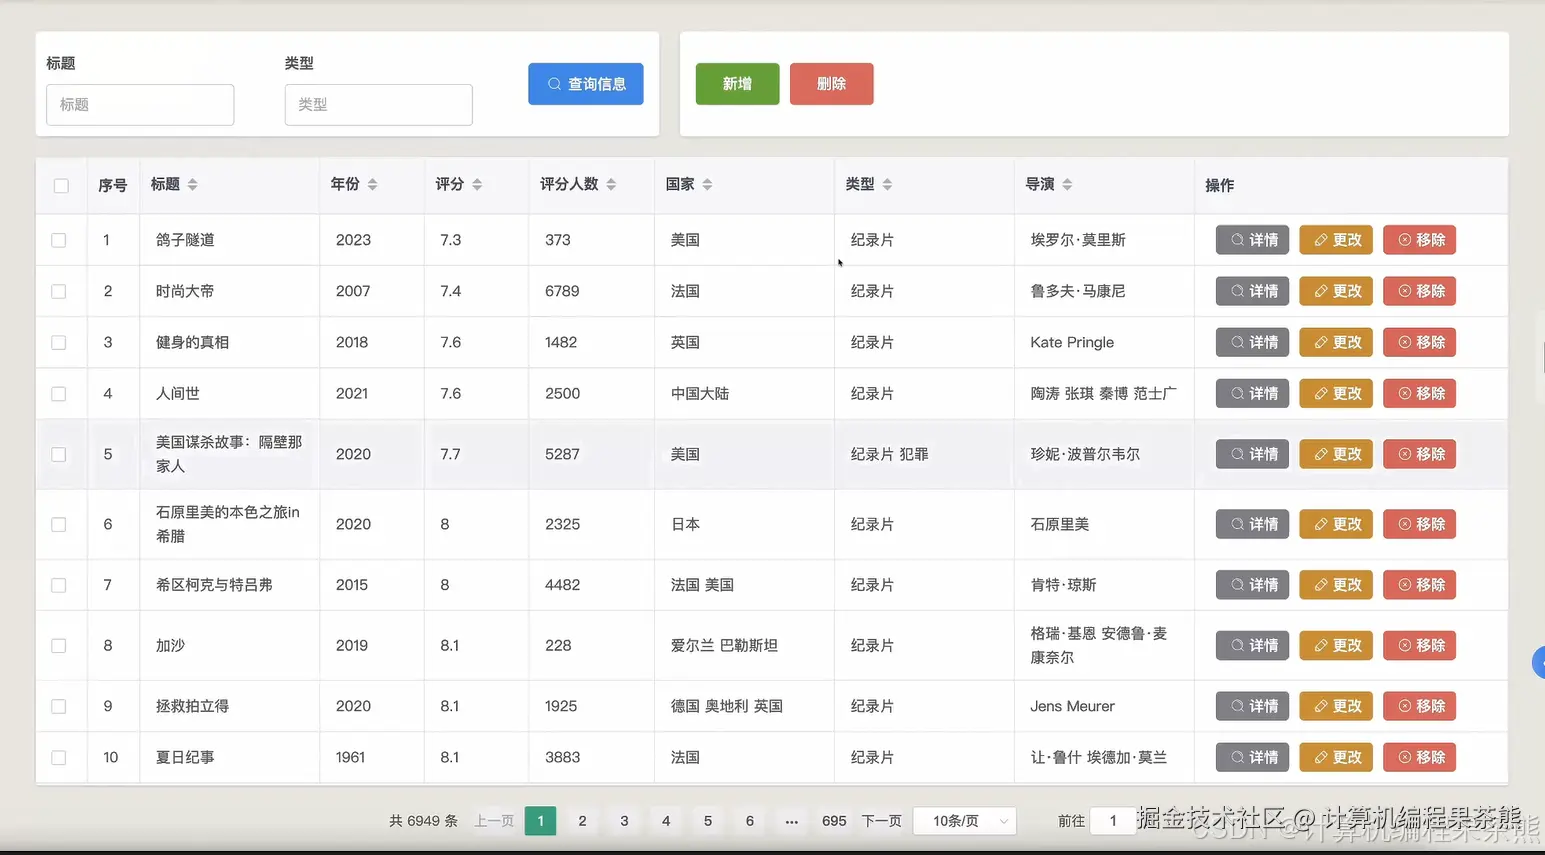
Task: Remove 鸽子隧道 with 移除 button
Action: pyautogui.click(x=1419, y=240)
